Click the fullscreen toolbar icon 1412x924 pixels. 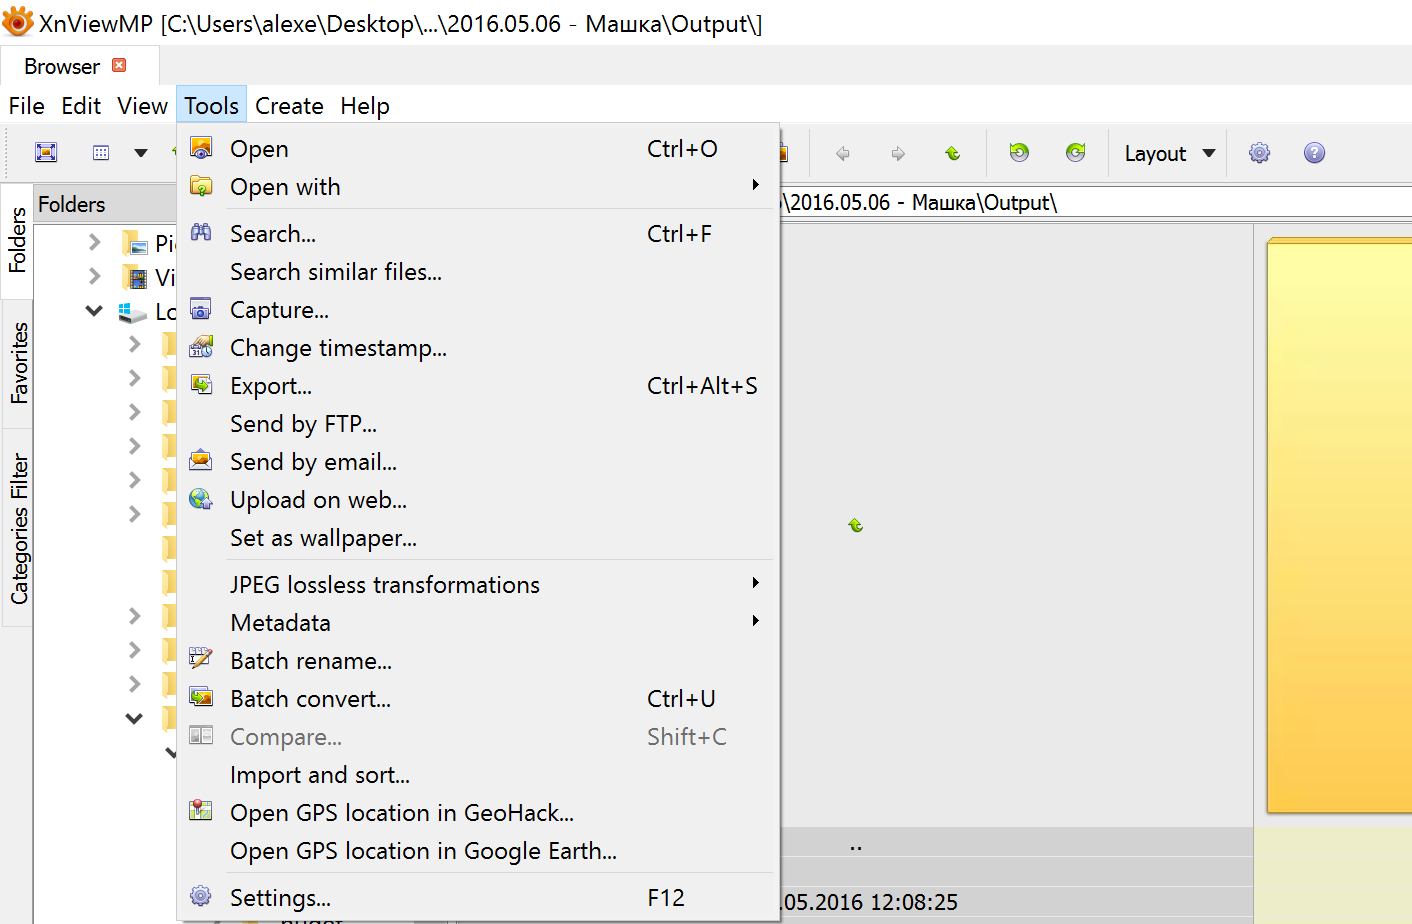(x=46, y=152)
